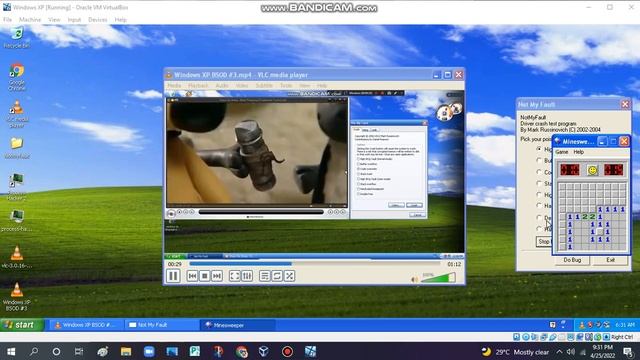Select Google Chrome desktop shortcut
The image size is (640, 360).
point(17,77)
